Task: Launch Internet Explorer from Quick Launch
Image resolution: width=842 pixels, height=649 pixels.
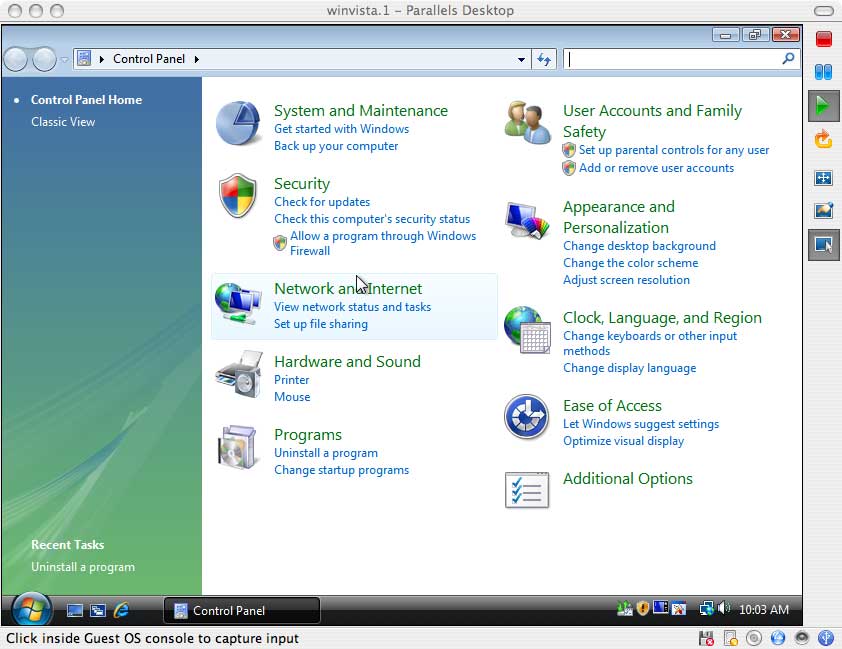Action: tap(121, 610)
